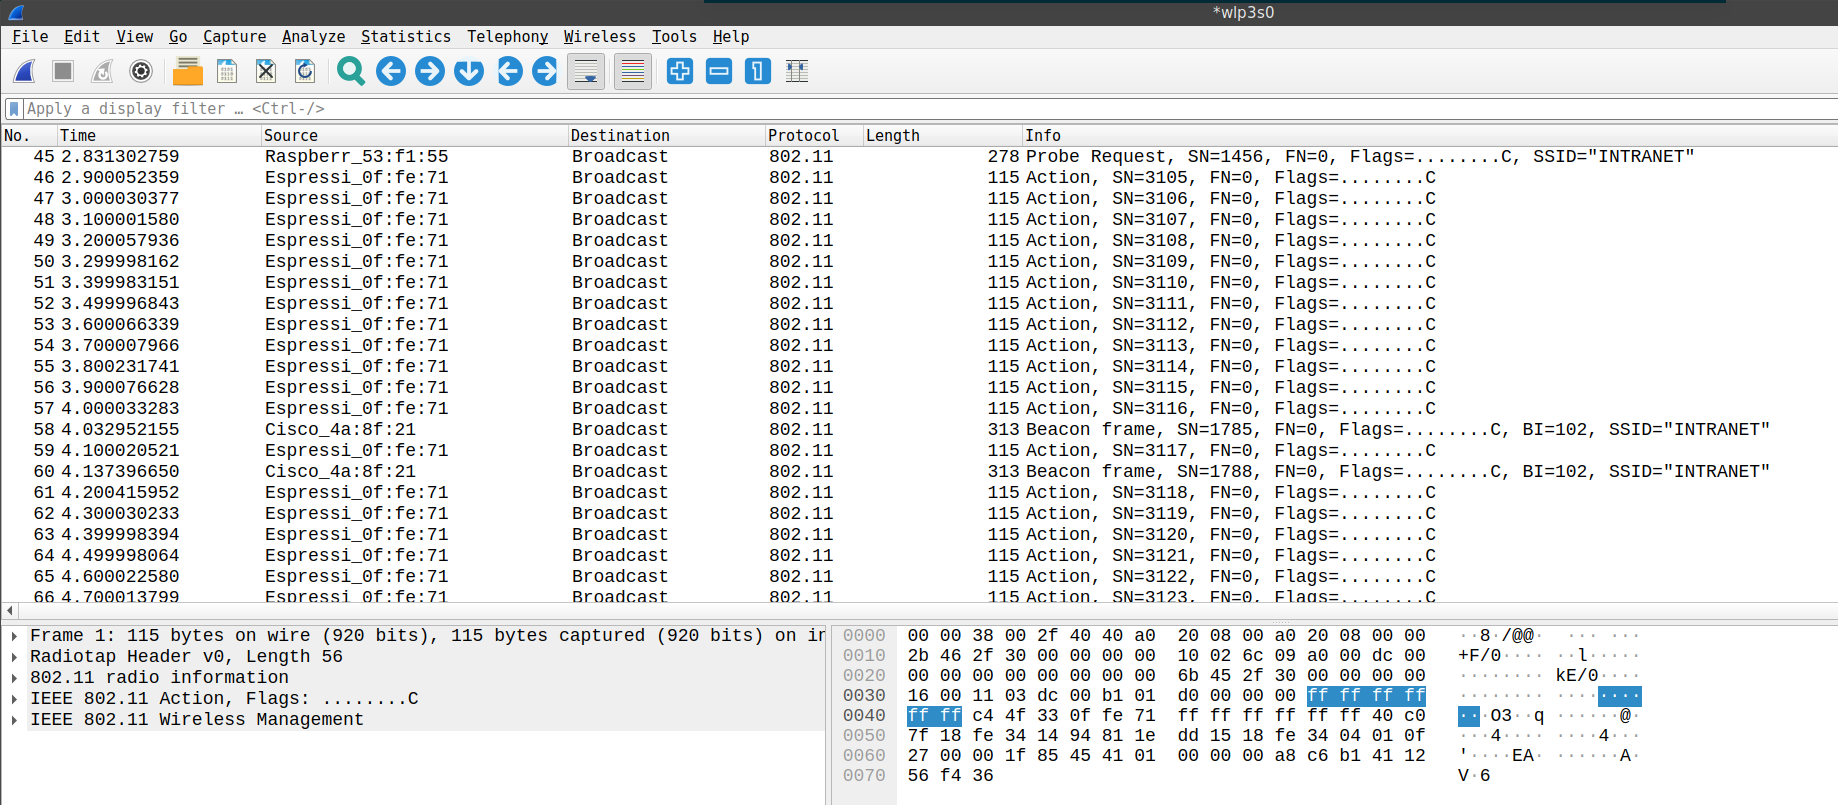
Task: Expand 802.11 radio information node
Action: coord(14,678)
